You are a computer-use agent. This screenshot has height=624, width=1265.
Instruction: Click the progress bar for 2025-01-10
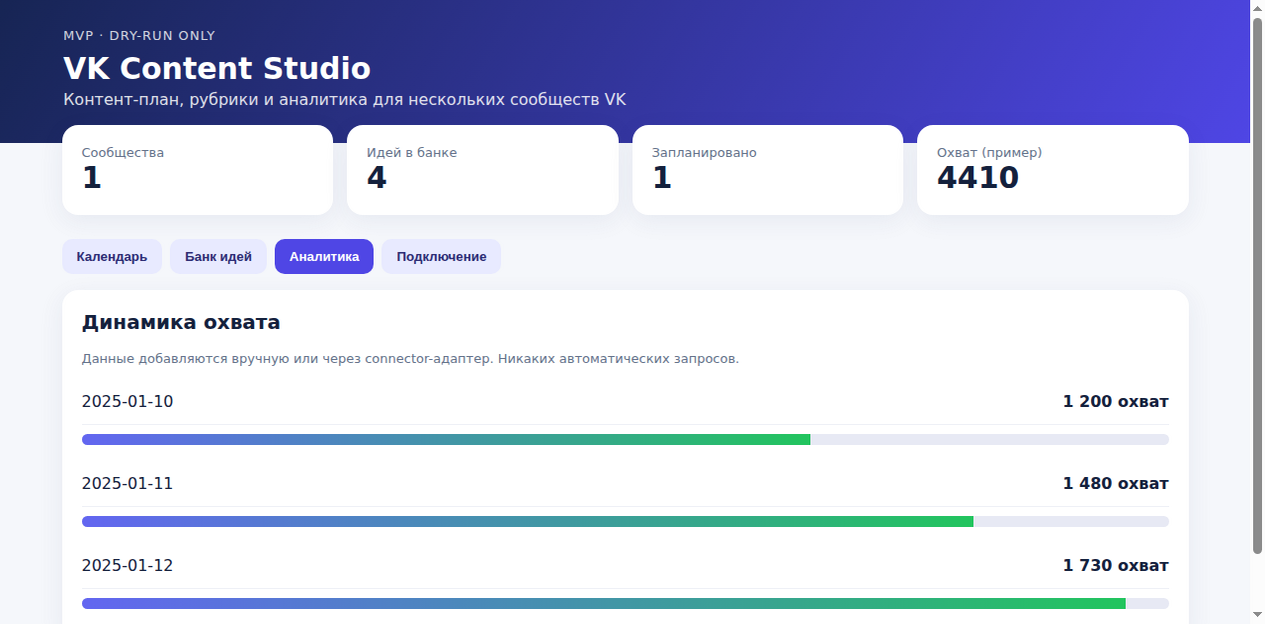point(625,439)
